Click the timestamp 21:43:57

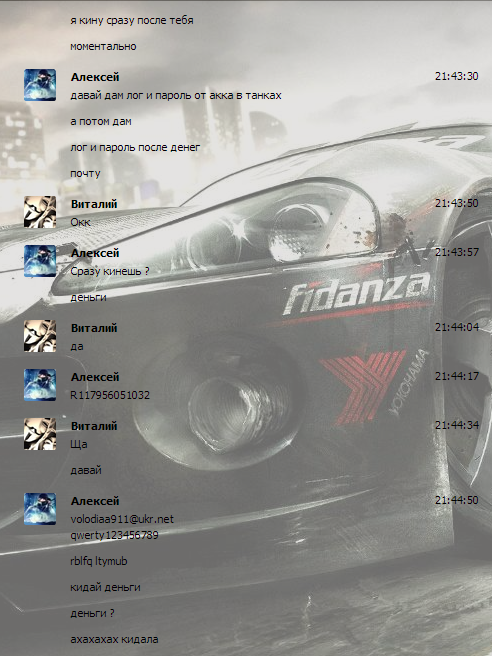[456, 252]
